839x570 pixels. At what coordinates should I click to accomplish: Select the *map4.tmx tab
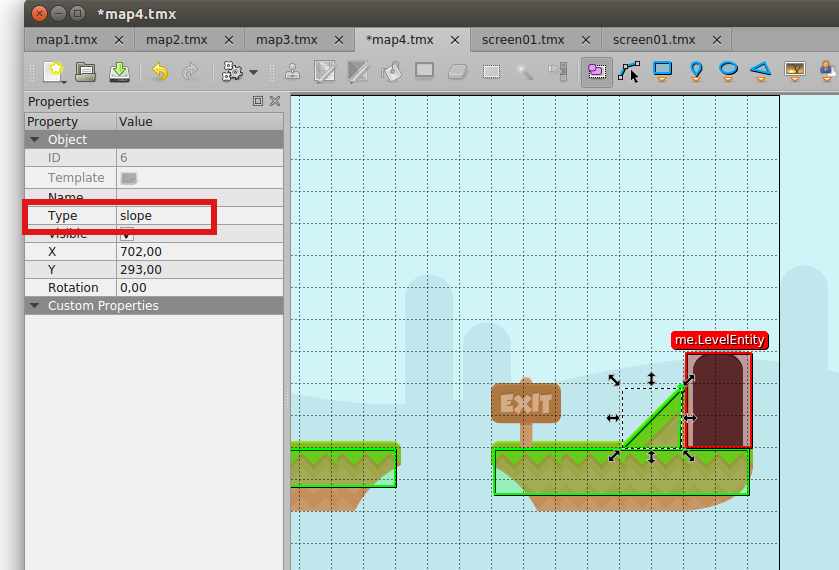click(400, 40)
